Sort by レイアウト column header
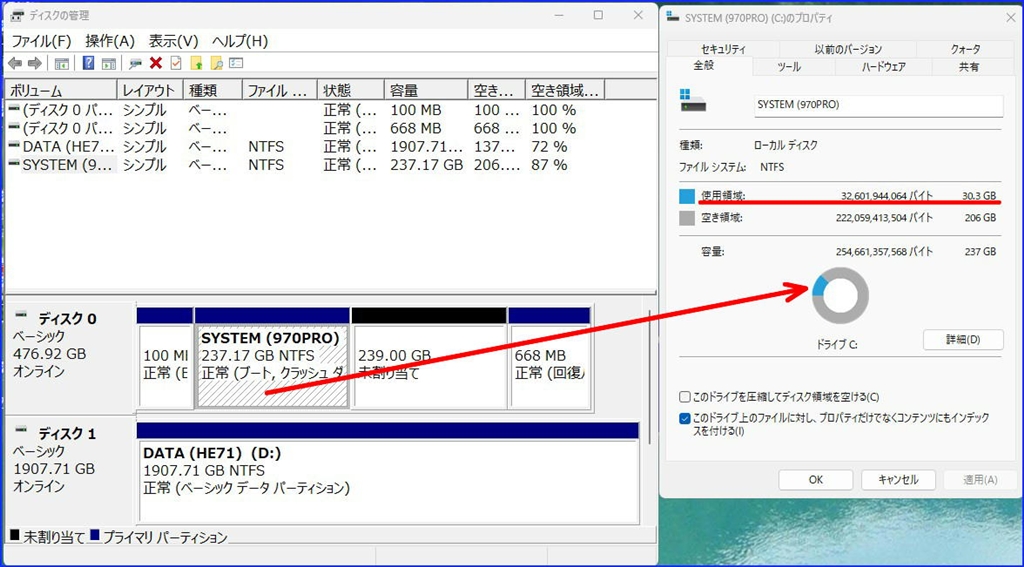This screenshot has width=1024, height=567. point(150,90)
